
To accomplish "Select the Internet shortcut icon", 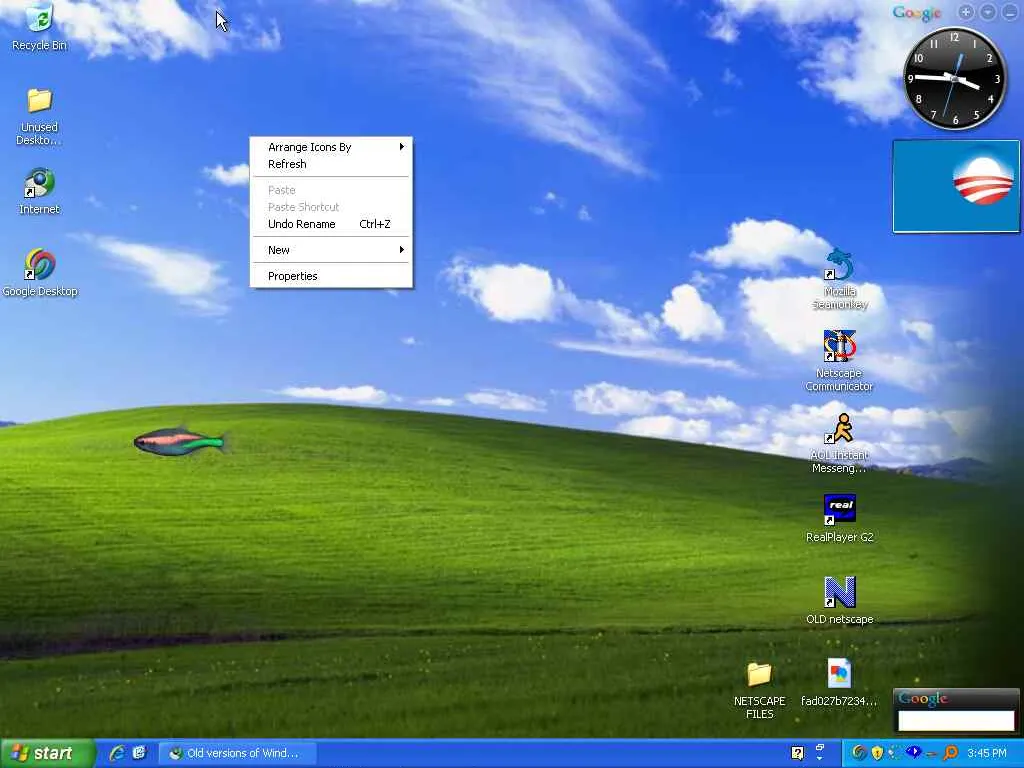I will point(39,191).
